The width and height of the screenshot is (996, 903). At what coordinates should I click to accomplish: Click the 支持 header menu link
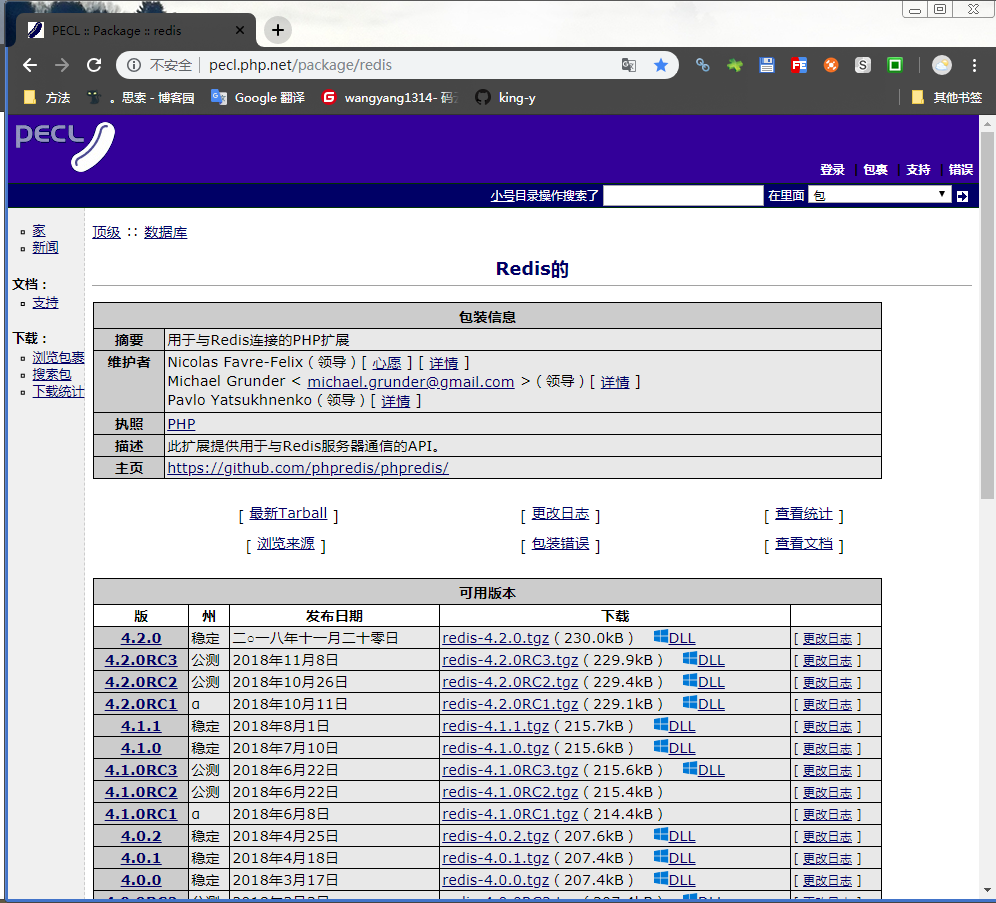(x=918, y=170)
